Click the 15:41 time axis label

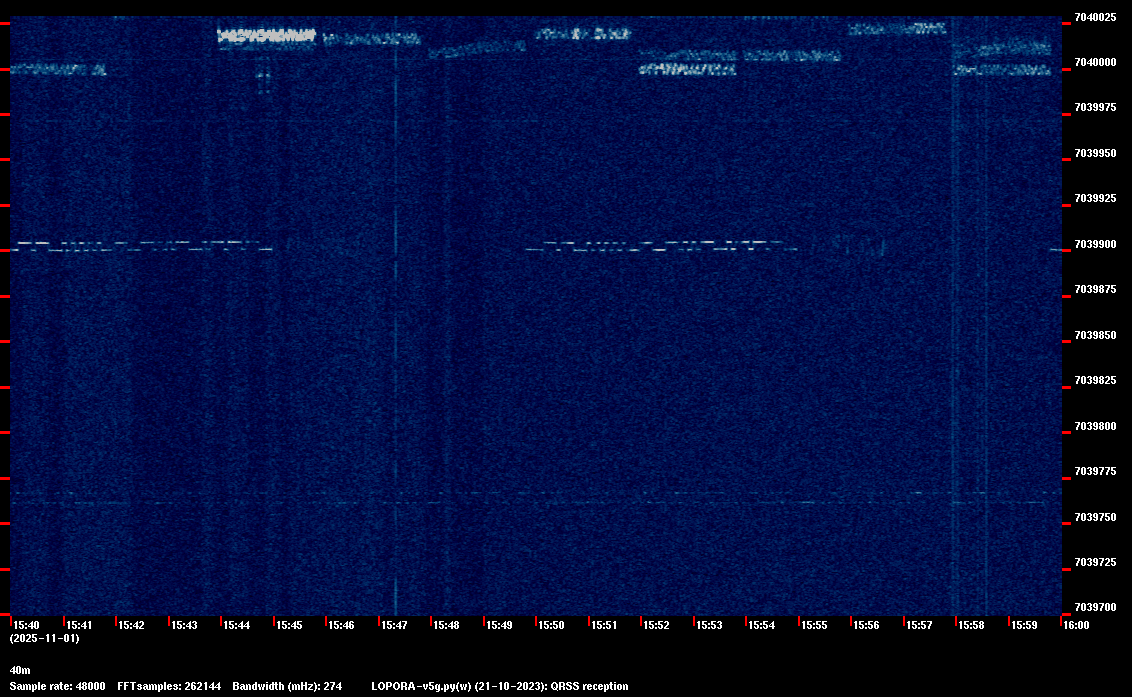click(79, 625)
